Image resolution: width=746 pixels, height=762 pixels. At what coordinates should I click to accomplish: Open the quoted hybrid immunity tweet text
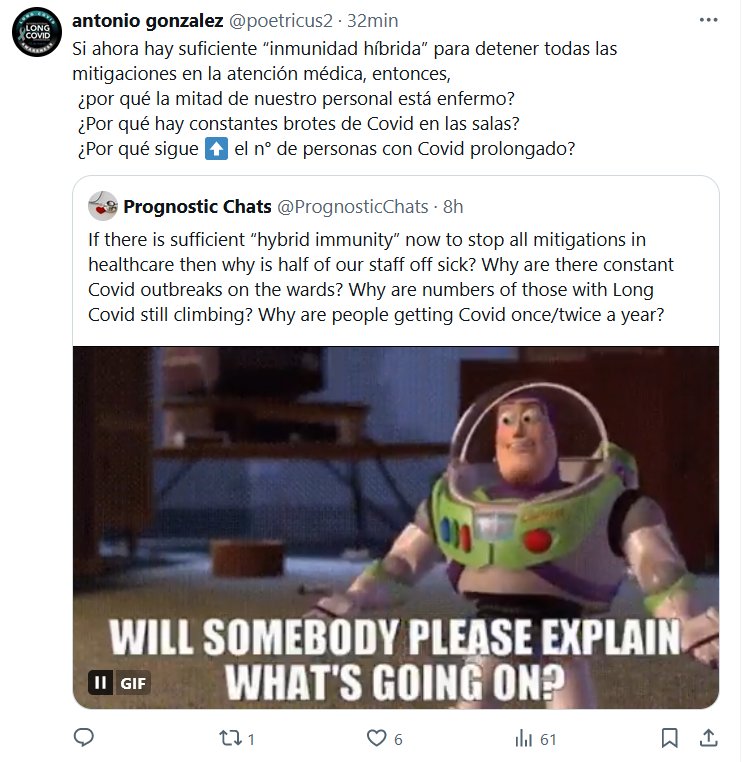[x=380, y=277]
